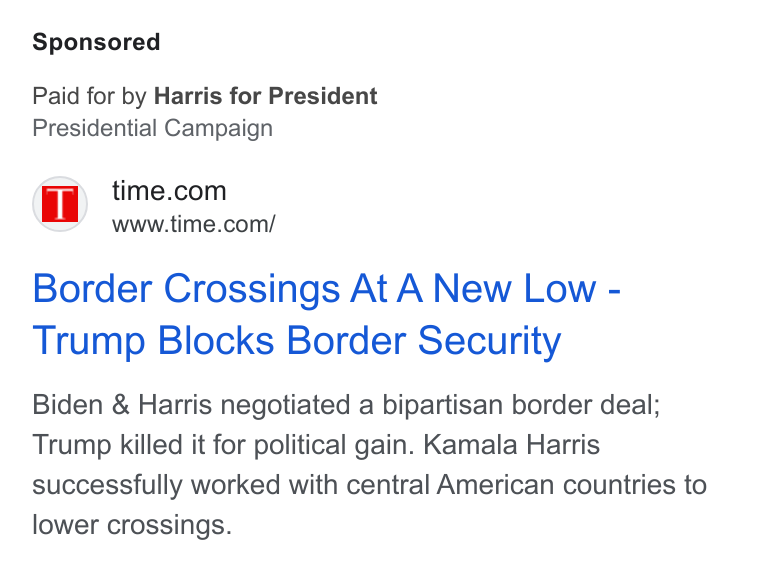Click the 'Biden & Harris negotiated' description line
This screenshot has height=568, width=760.
pos(346,405)
